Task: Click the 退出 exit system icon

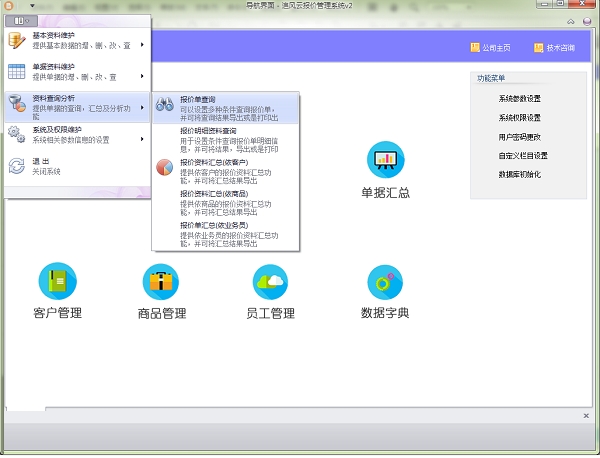Action: coord(17,166)
